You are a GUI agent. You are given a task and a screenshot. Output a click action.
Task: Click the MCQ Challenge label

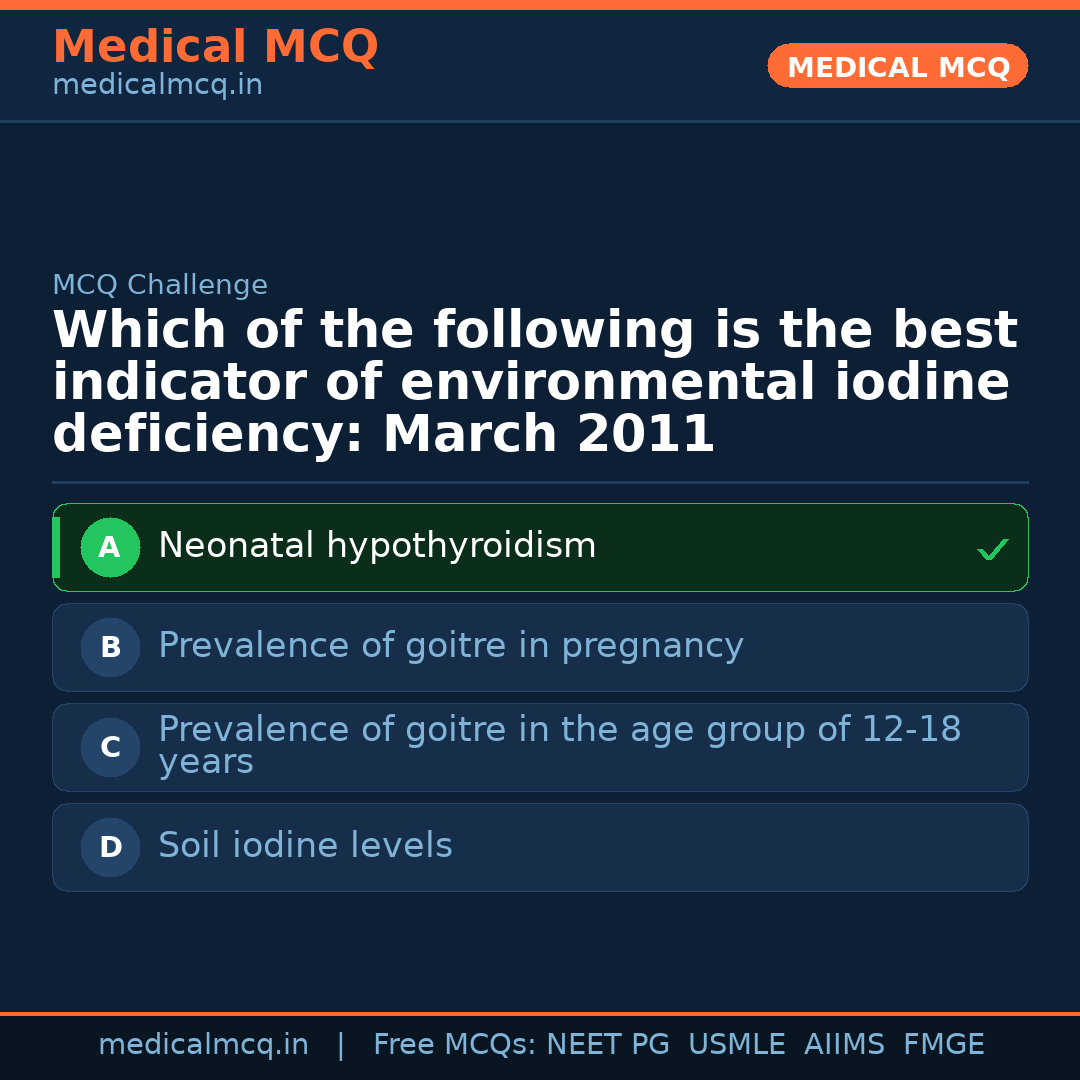[160, 286]
